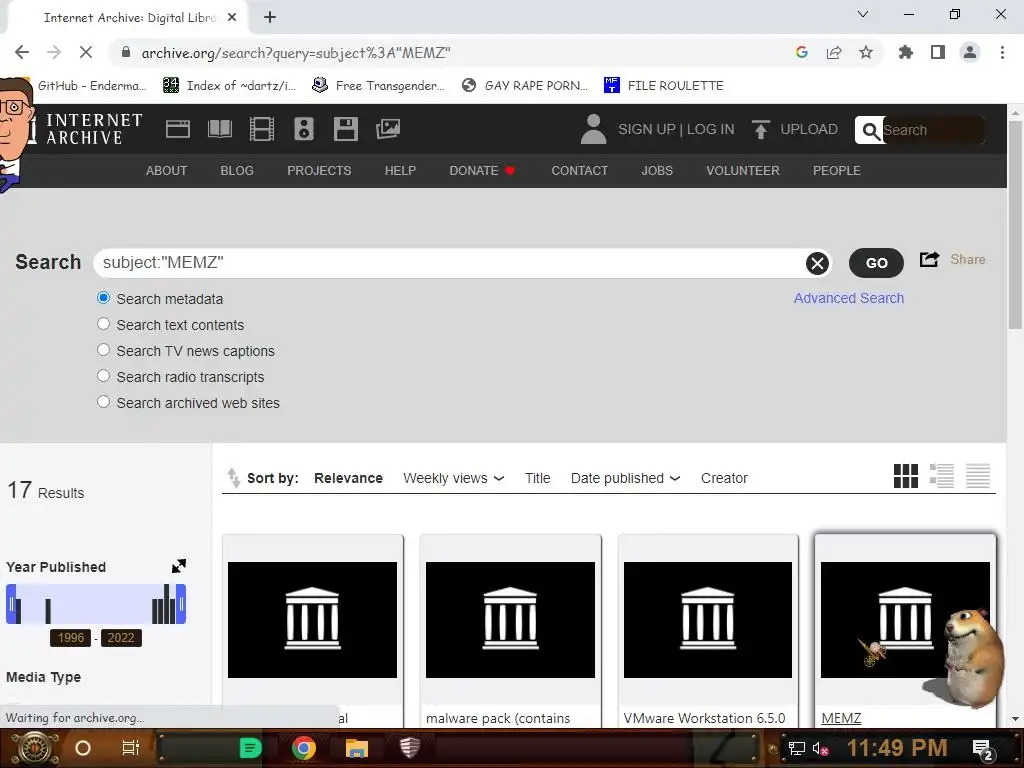
Task: Open Chrome from the taskbar
Action: pos(304,748)
